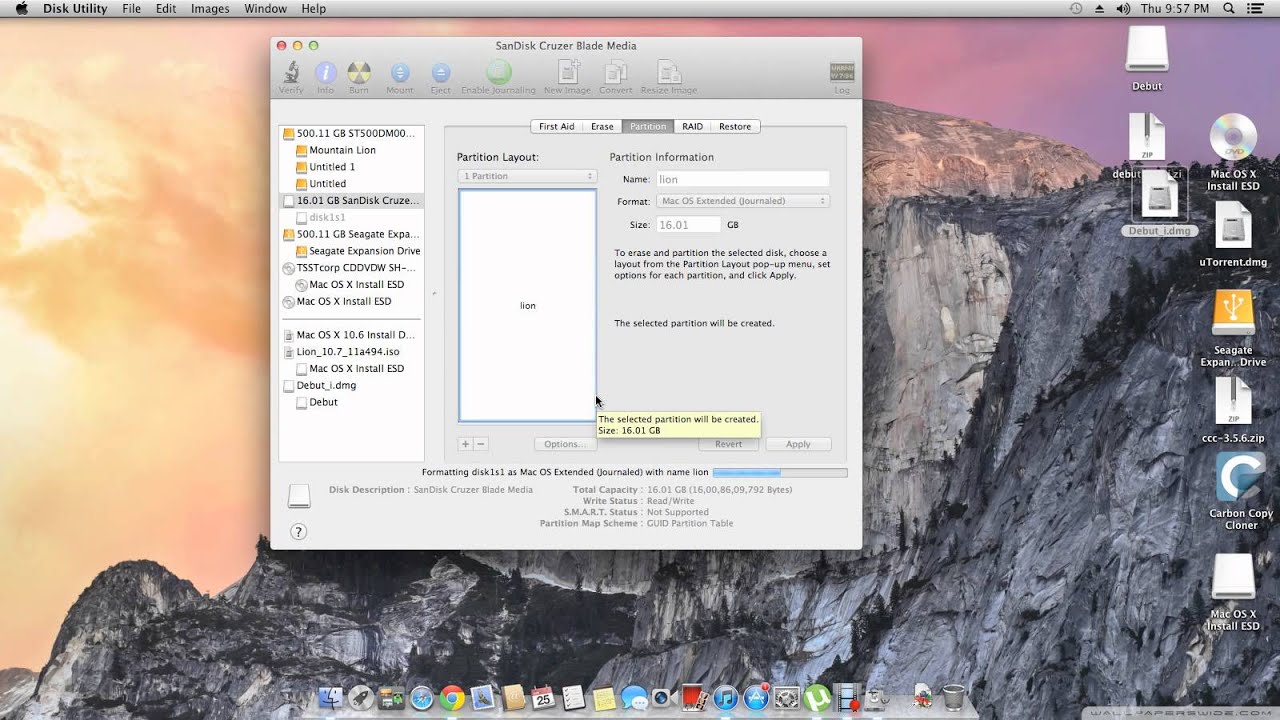Open Reminders checklist in the Dock
Screen dimensions: 1280x720
(x=573, y=697)
